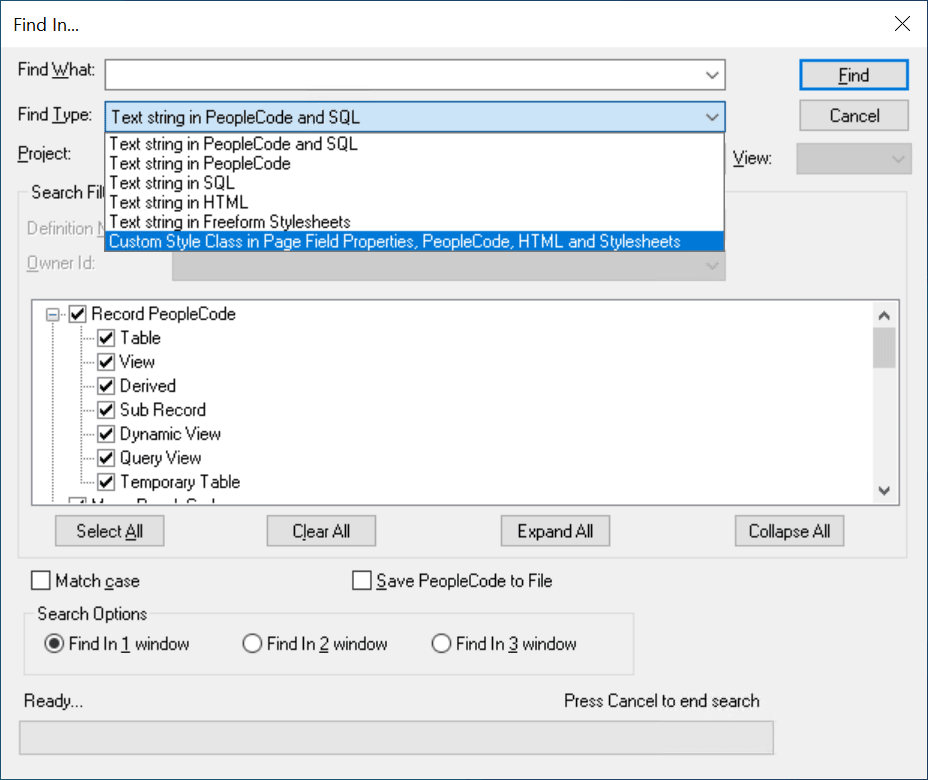Screen dimensions: 928x780
Task: Click the Ready status text
Action: pos(53,701)
